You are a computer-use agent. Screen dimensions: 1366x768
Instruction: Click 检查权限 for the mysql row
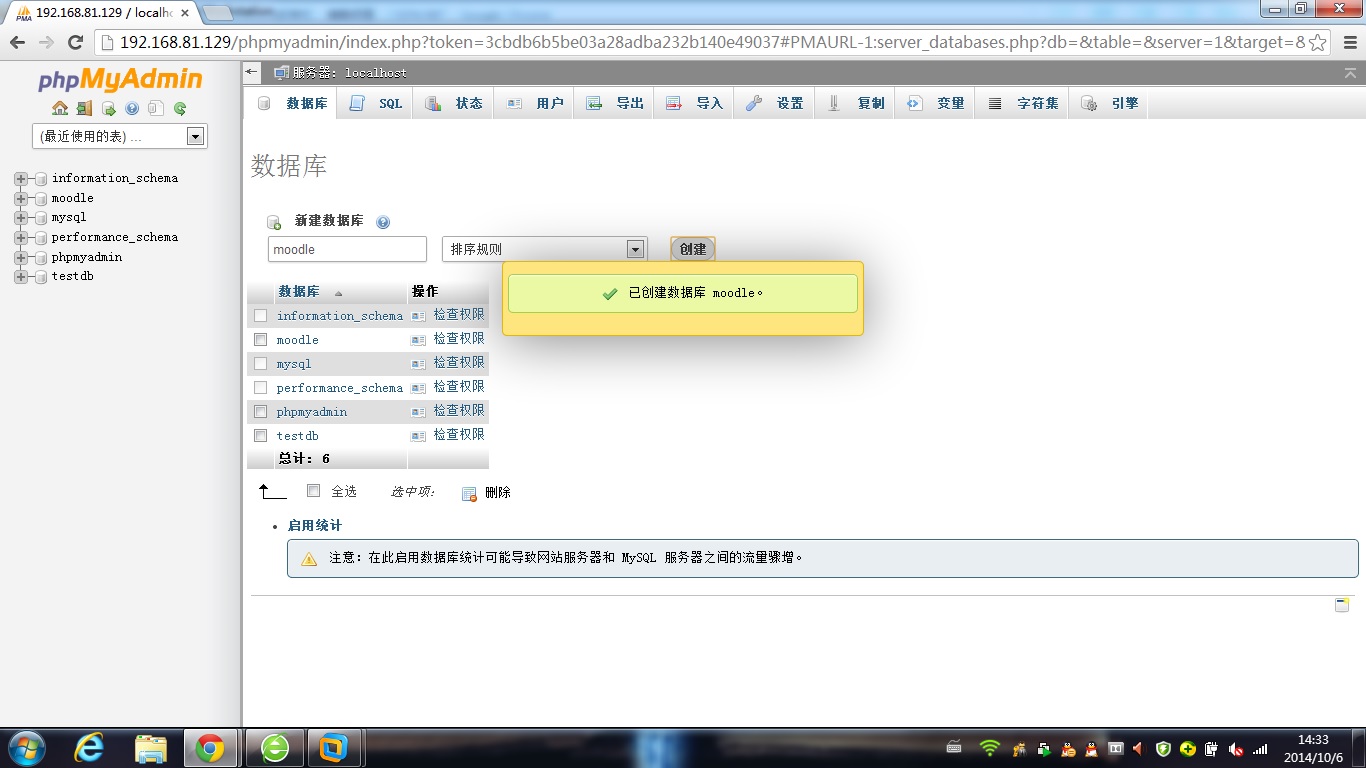[x=459, y=363]
